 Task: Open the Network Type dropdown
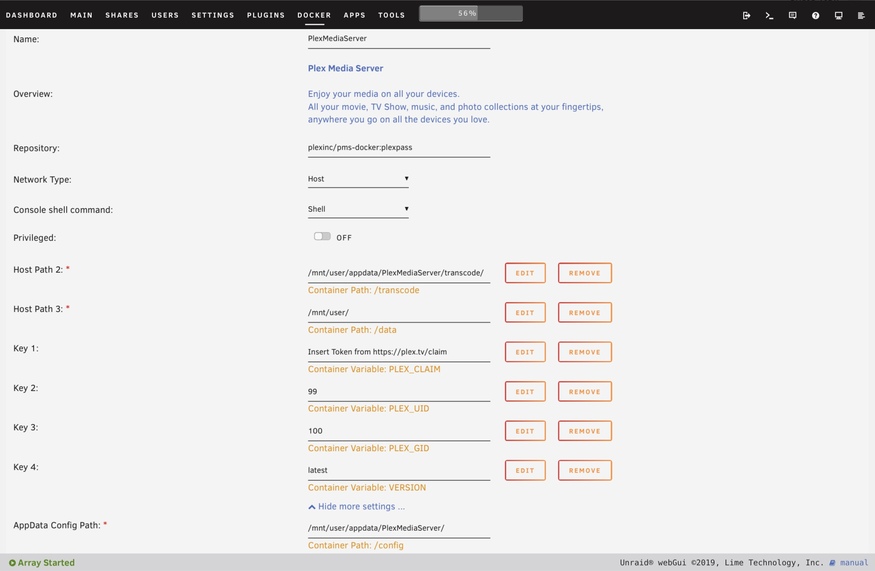pyautogui.click(x=358, y=179)
